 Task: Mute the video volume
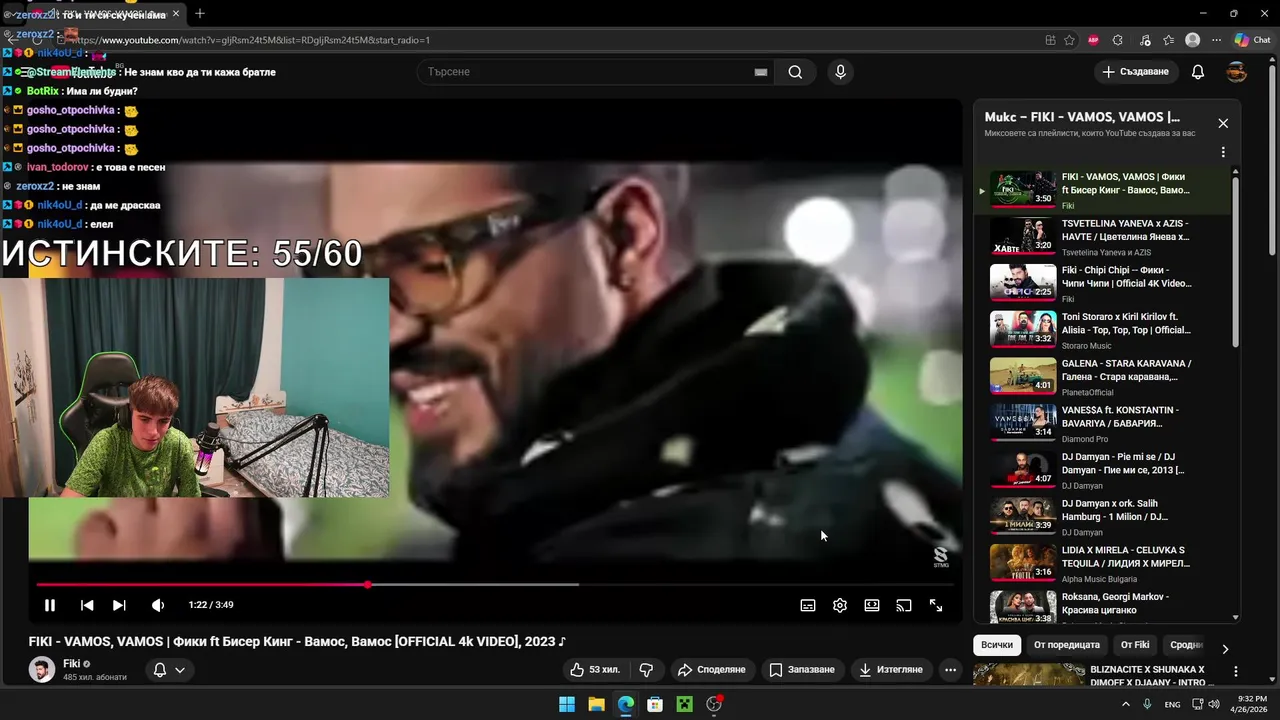click(x=157, y=605)
